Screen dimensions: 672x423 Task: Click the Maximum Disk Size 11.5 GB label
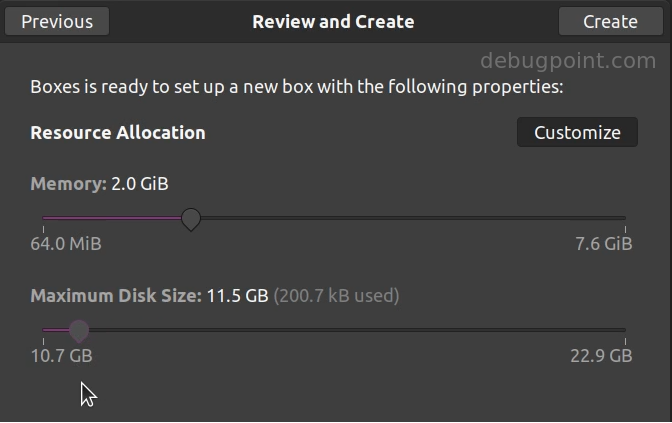149,296
